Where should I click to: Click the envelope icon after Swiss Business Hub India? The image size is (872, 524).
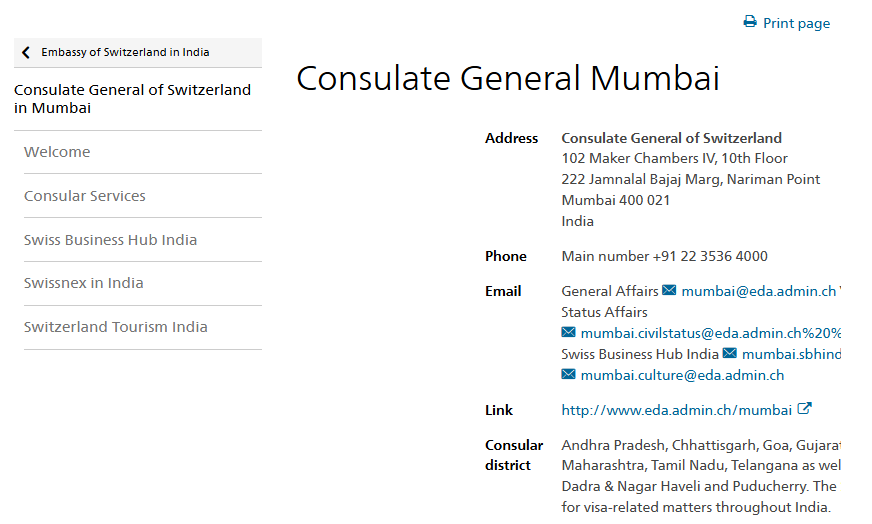(730, 354)
